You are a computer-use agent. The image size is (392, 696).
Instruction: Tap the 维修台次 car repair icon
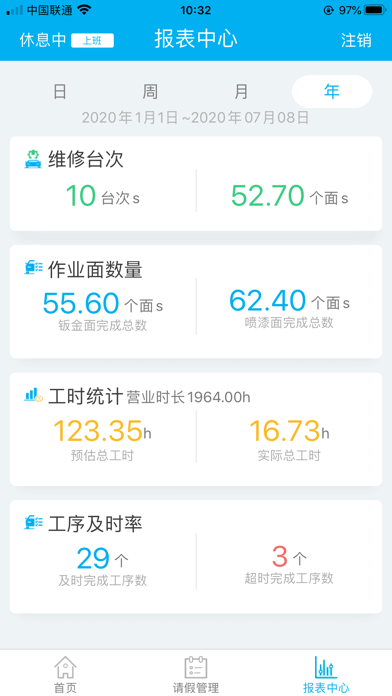32,159
